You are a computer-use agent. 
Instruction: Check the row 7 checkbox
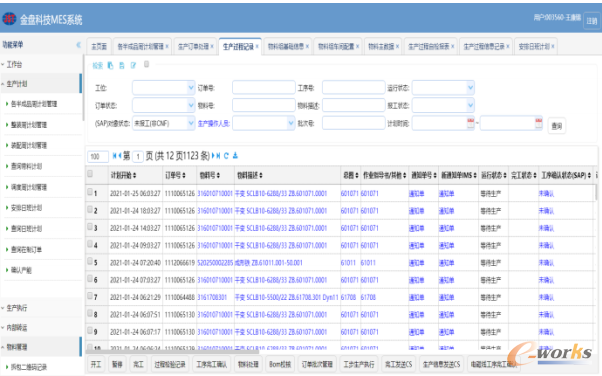coord(90,295)
